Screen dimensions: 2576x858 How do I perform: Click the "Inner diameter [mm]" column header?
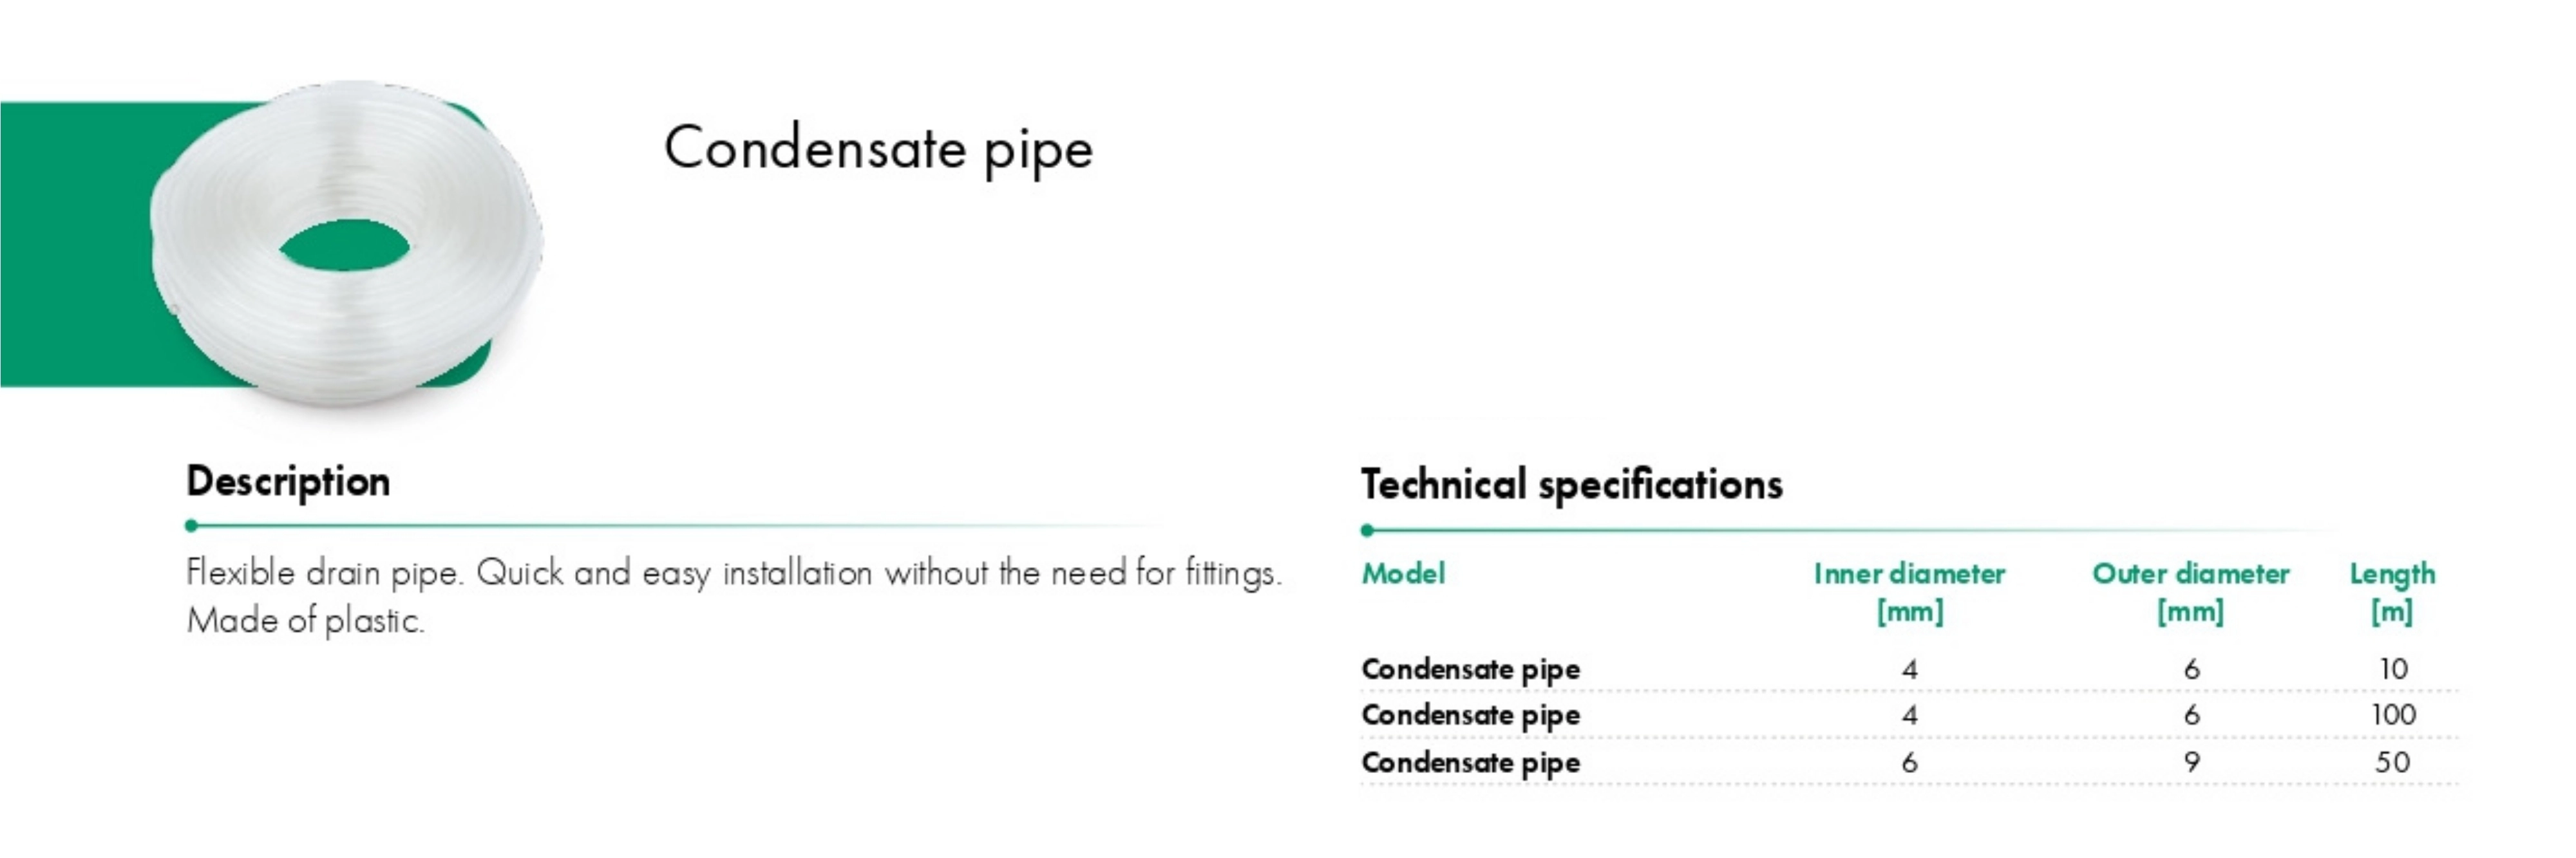pos(1909,591)
